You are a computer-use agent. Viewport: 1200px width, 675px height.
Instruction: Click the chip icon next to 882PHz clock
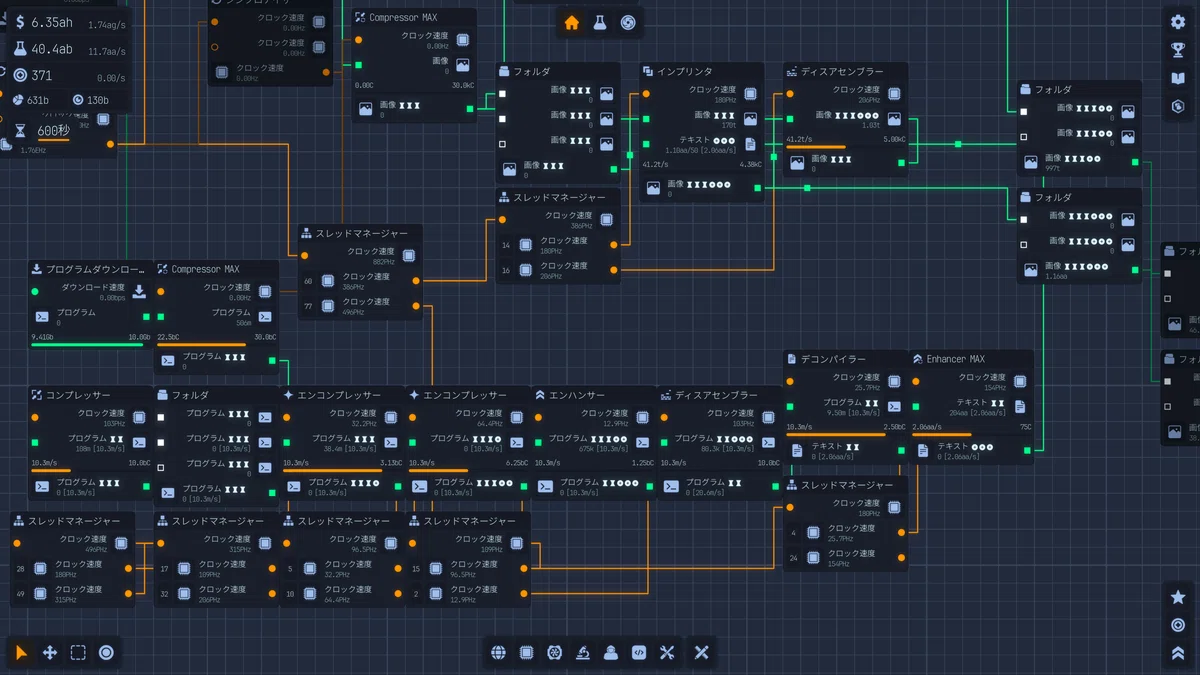[x=409, y=255]
